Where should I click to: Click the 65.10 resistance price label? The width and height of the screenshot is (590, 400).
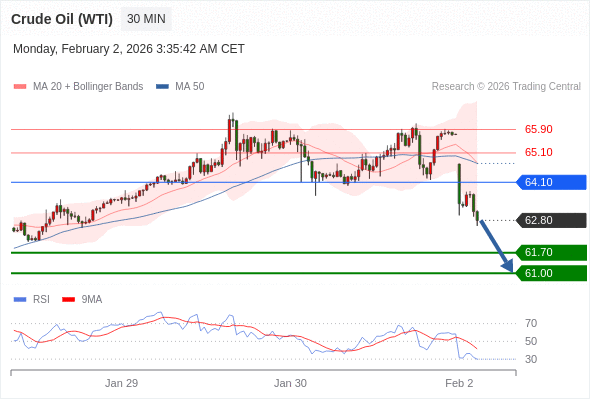tap(538, 152)
